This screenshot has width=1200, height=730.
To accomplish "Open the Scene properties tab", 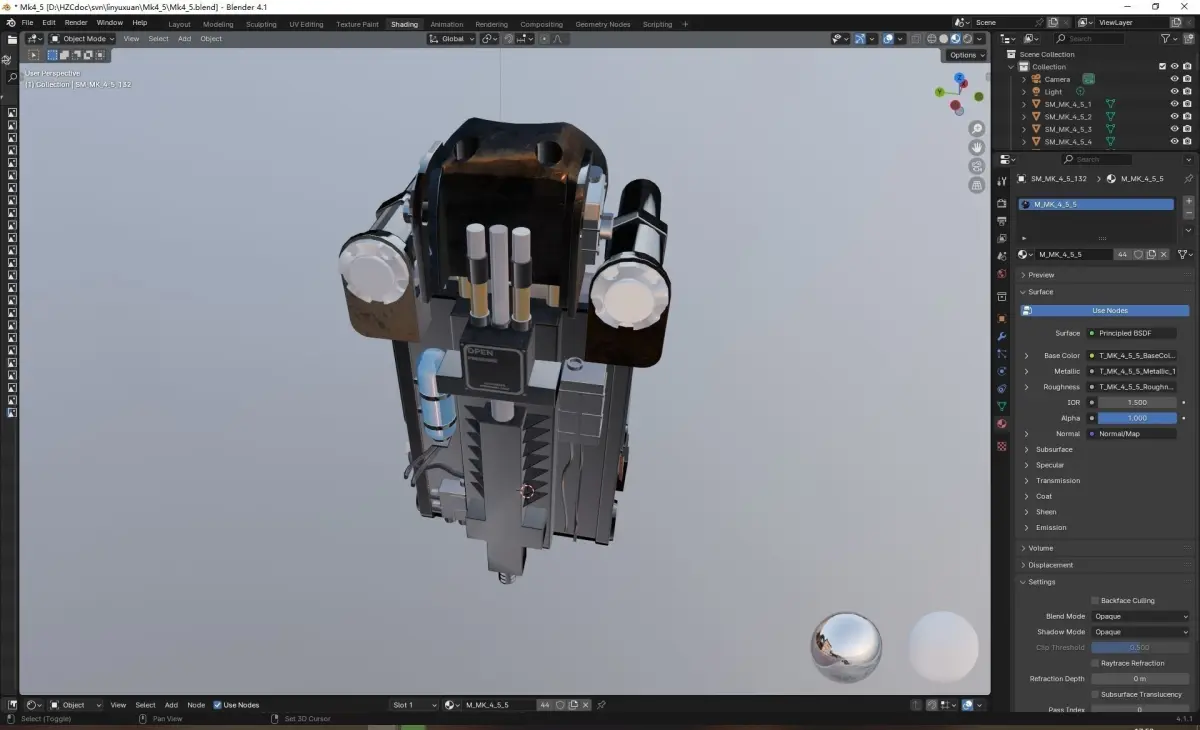I will pos(1002,256).
